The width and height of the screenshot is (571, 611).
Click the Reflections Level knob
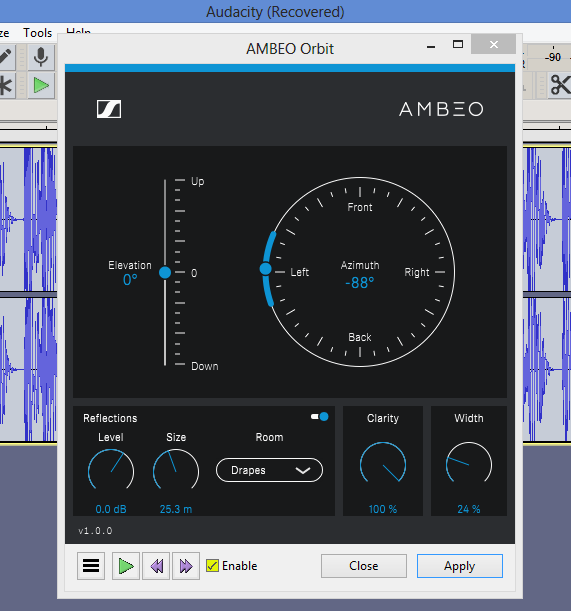(x=111, y=471)
